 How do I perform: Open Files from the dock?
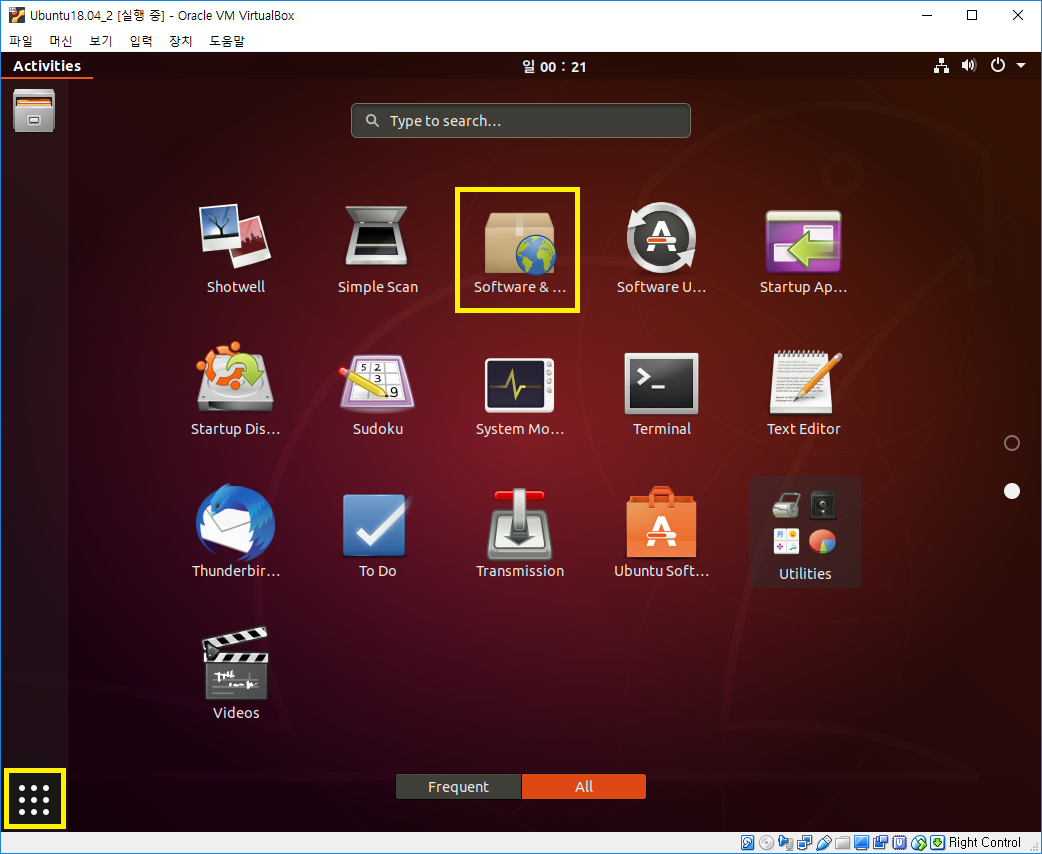pos(34,110)
